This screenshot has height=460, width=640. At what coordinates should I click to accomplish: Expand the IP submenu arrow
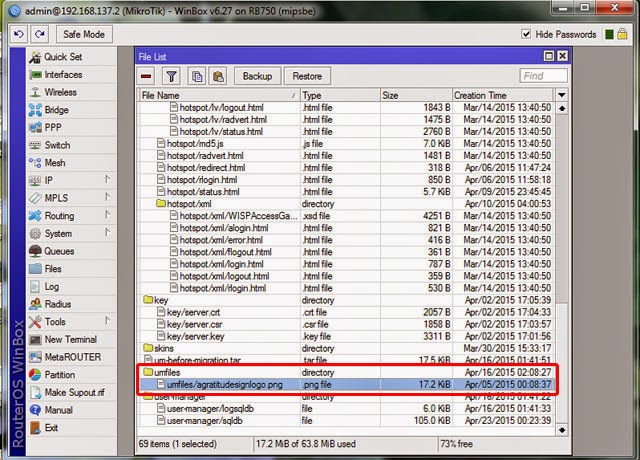point(107,179)
